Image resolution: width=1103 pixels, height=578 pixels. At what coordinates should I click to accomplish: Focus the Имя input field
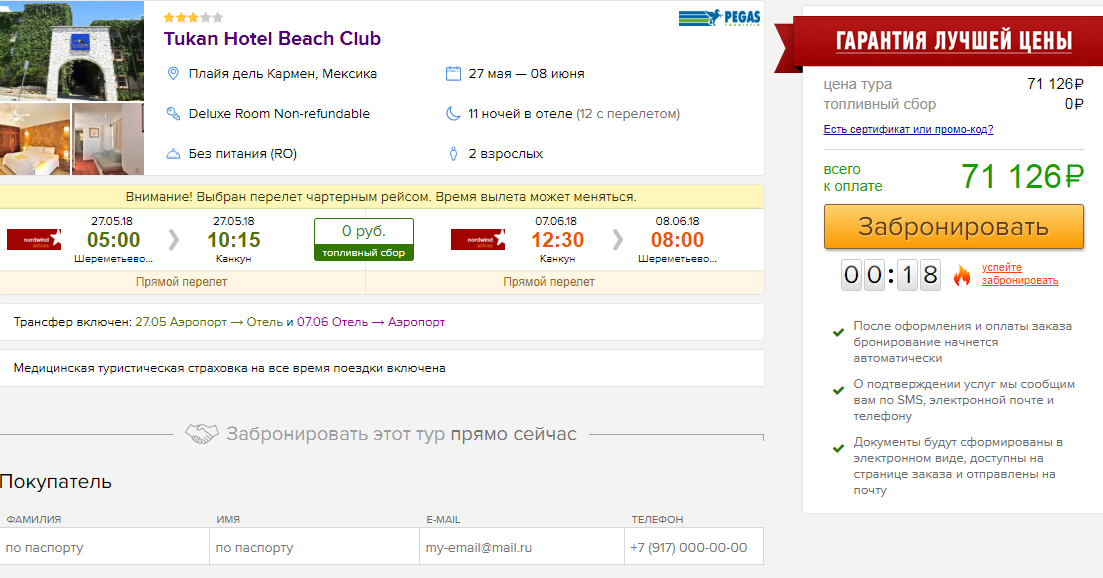(314, 547)
